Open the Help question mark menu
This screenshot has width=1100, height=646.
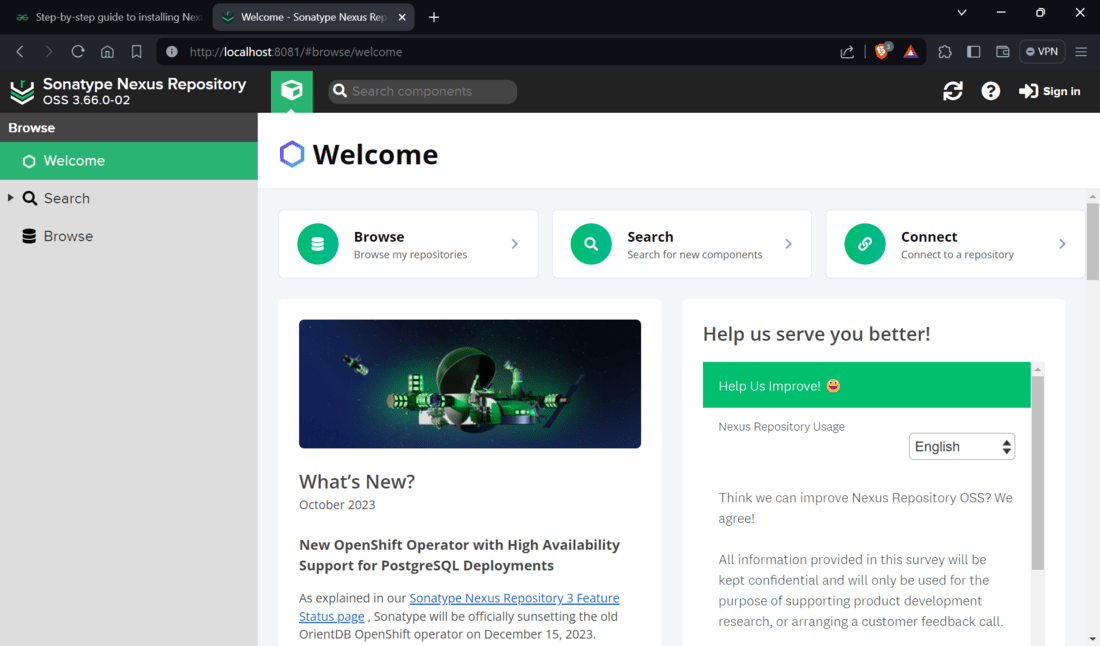[991, 91]
